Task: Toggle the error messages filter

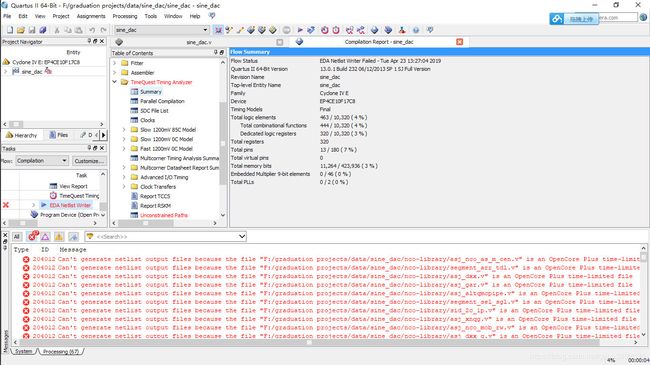Action: pyautogui.click(x=32, y=236)
